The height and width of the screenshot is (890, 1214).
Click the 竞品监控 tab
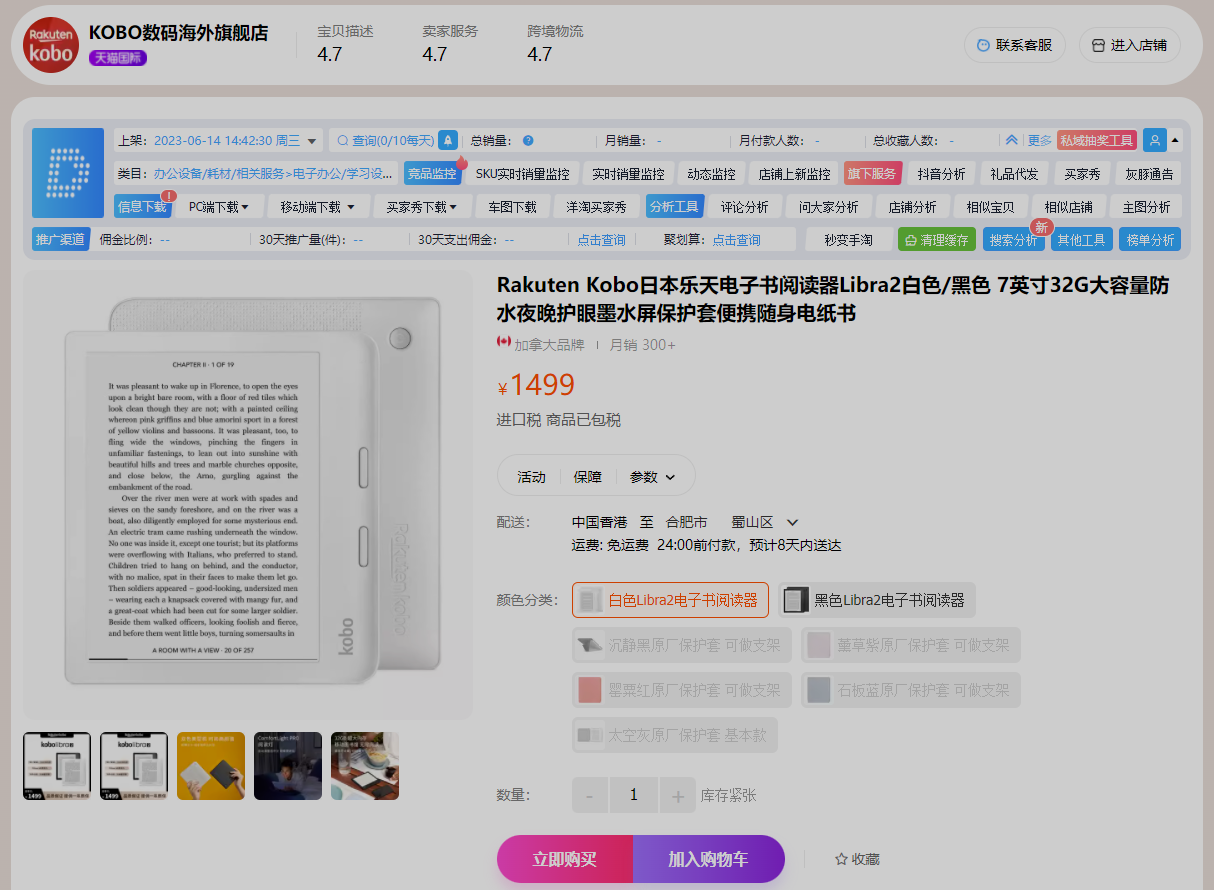coord(432,174)
